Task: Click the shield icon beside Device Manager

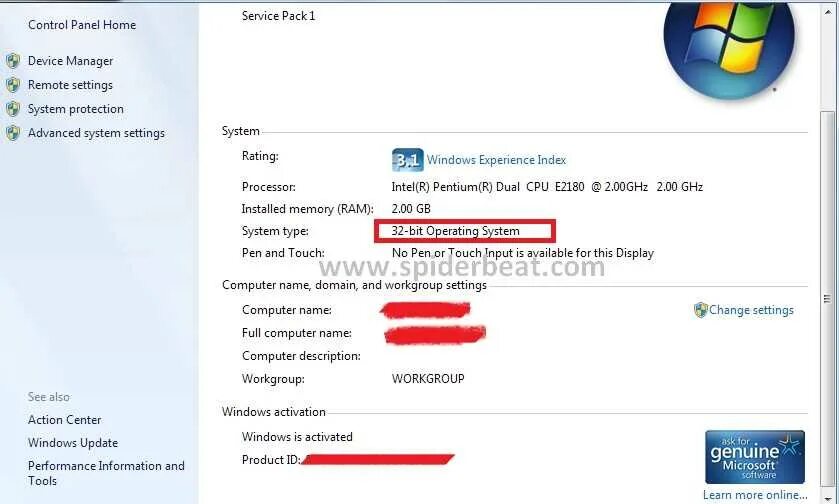Action: pos(13,61)
